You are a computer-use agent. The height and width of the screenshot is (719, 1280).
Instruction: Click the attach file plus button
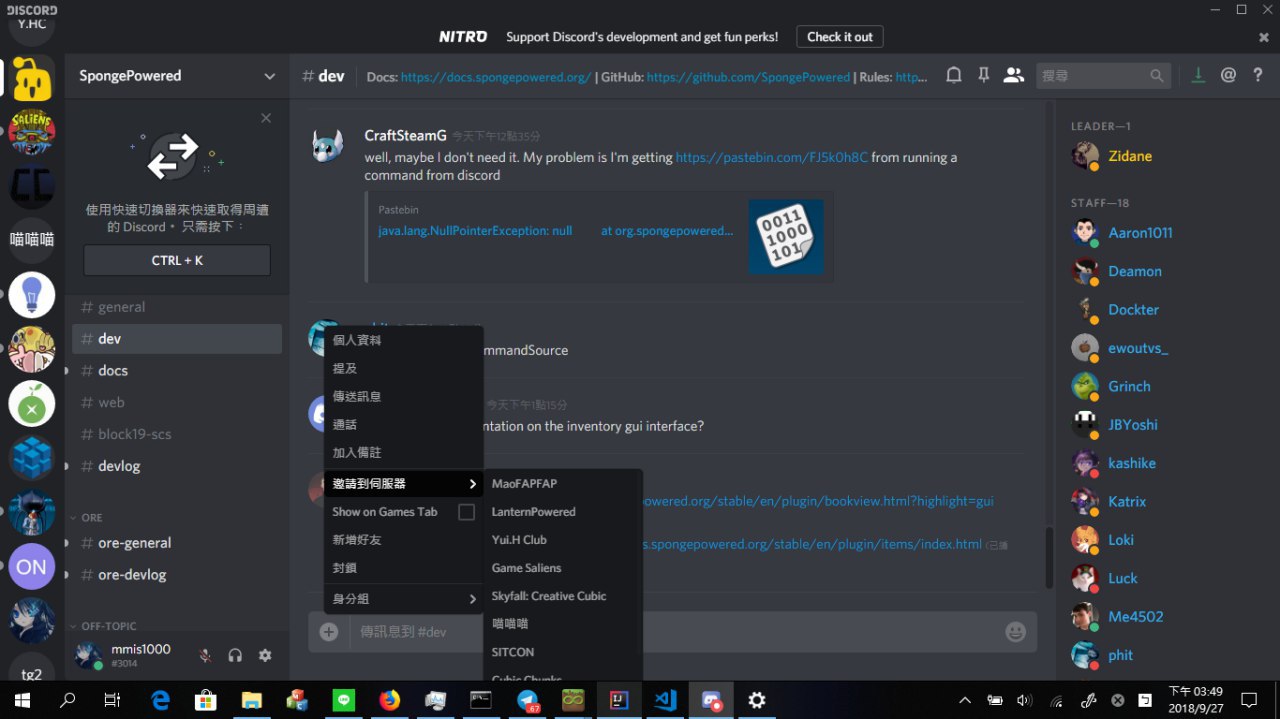pyautogui.click(x=329, y=632)
